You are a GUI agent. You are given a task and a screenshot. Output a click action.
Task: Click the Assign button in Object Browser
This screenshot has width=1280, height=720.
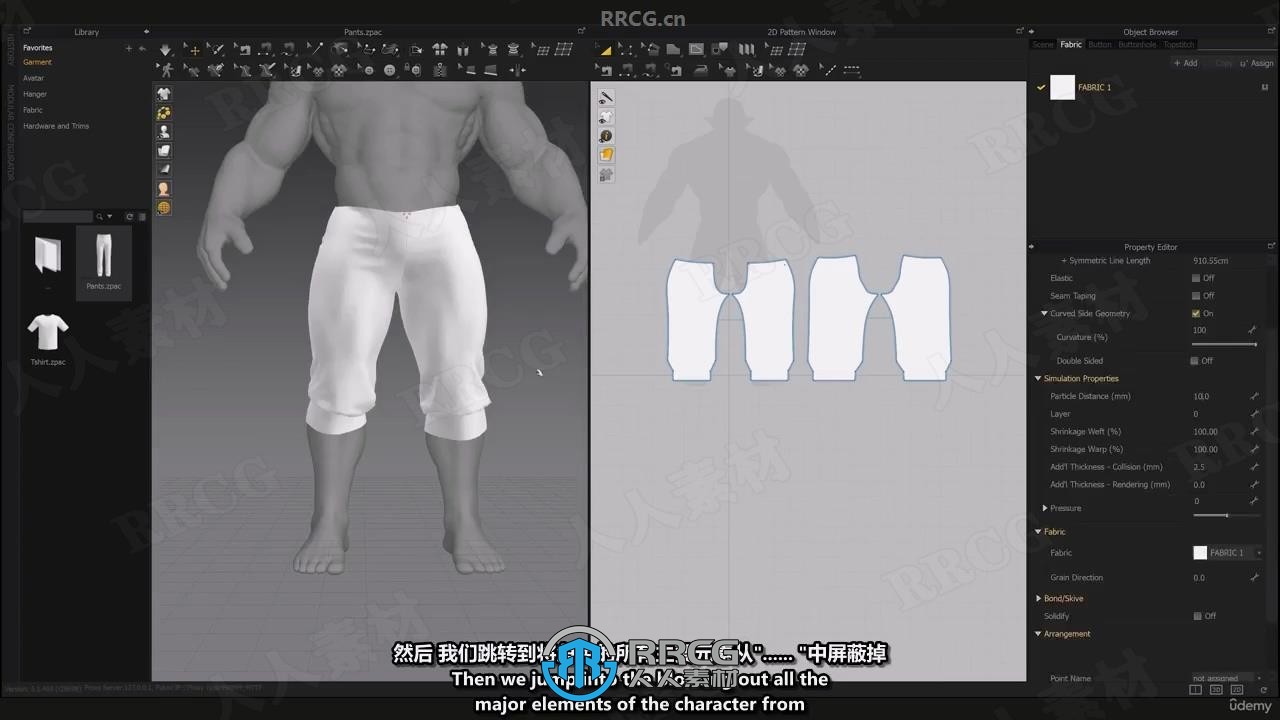tap(1259, 63)
